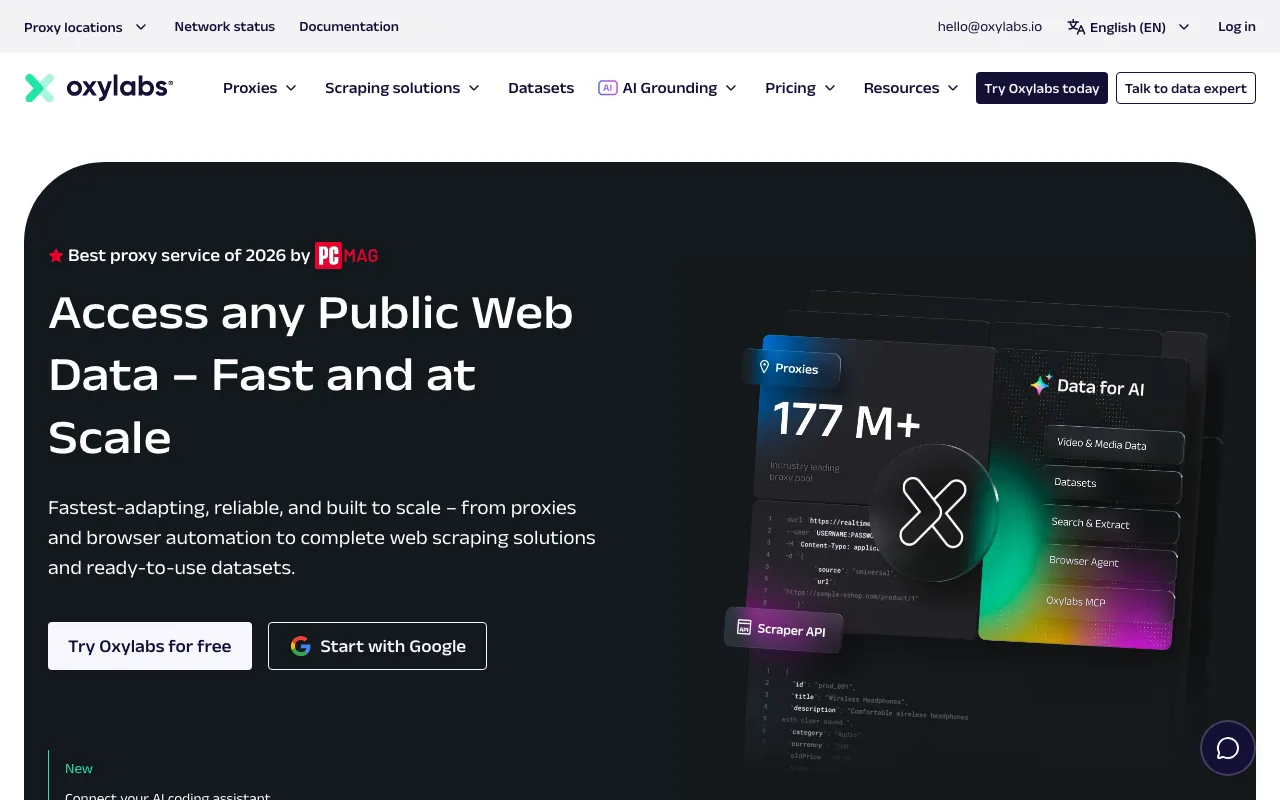This screenshot has height=800, width=1280.
Task: Click the 177 M+ proxy pool figure
Action: 846,420
